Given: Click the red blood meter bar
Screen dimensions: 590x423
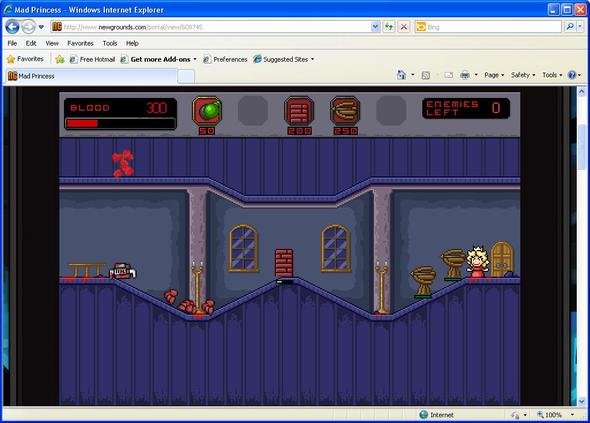Looking at the screenshot, I should 120,123.
